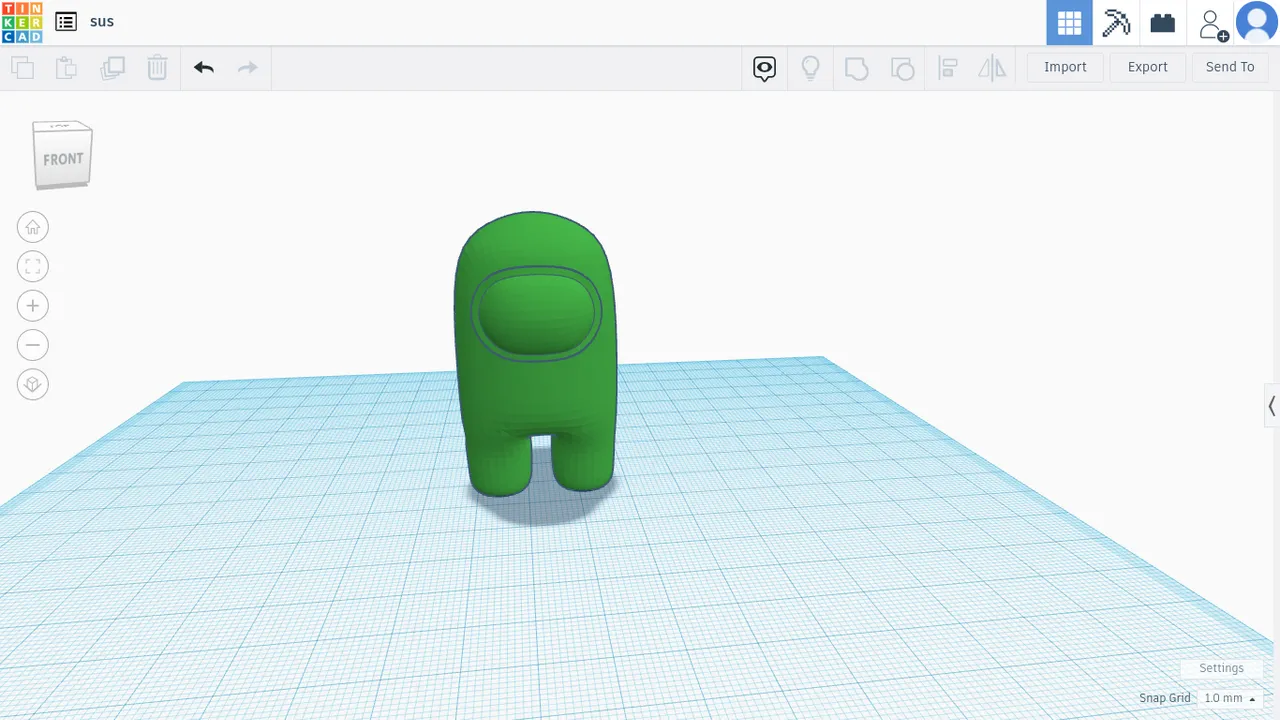1280x720 pixels.
Task: Click the Export button
Action: [1147, 67]
